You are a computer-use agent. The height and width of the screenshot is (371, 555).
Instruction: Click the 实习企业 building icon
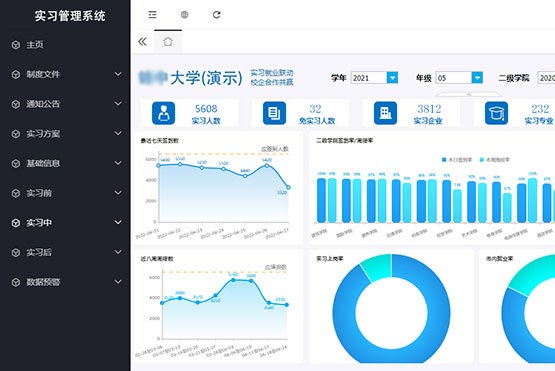(x=385, y=113)
